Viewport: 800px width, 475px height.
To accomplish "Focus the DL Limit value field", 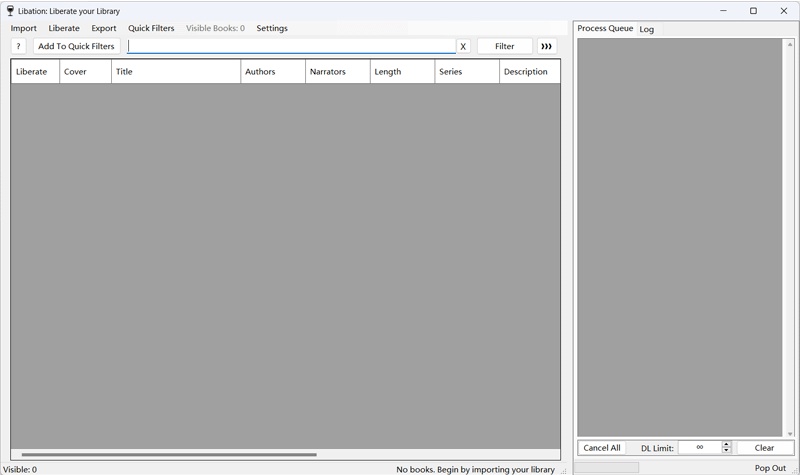I will [x=700, y=447].
